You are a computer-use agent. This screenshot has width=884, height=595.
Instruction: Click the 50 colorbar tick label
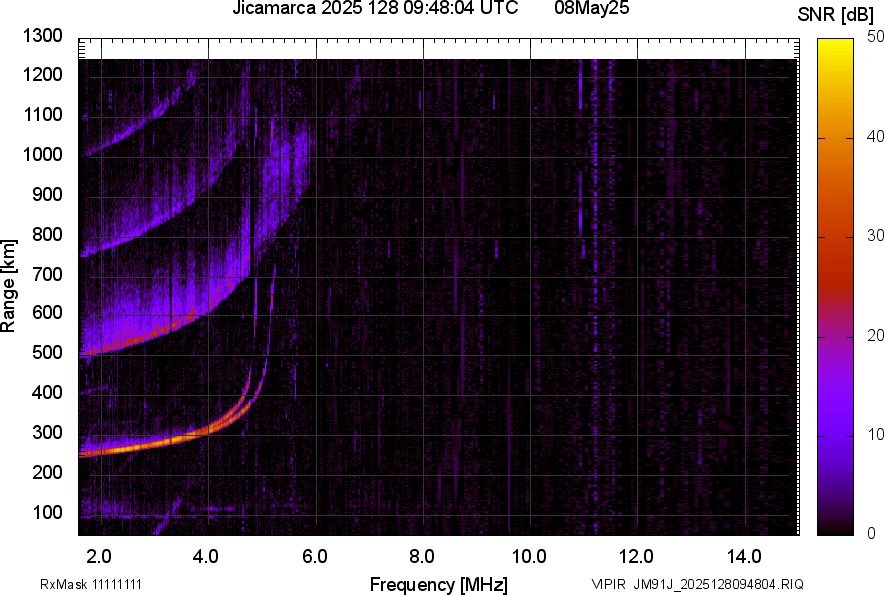[x=874, y=37]
